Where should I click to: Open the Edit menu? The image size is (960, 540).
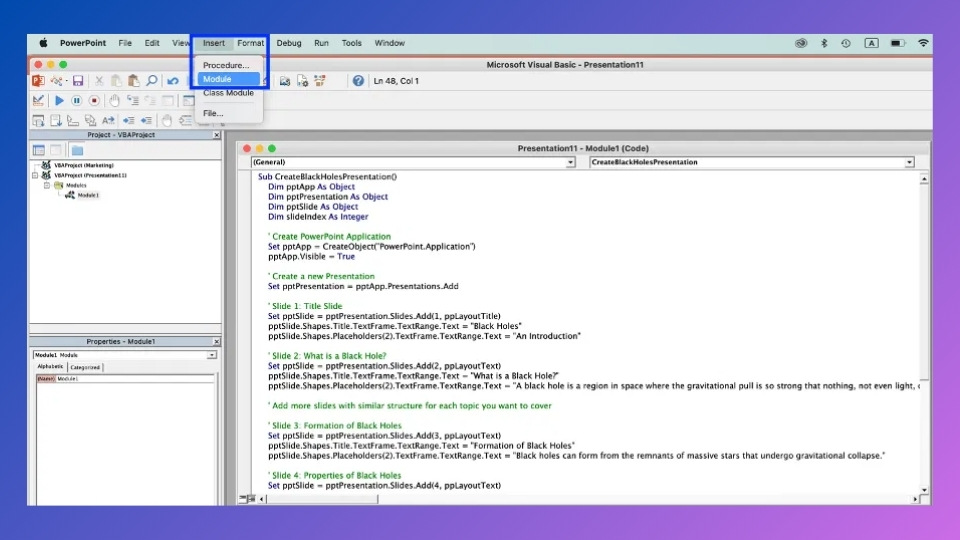(x=152, y=43)
